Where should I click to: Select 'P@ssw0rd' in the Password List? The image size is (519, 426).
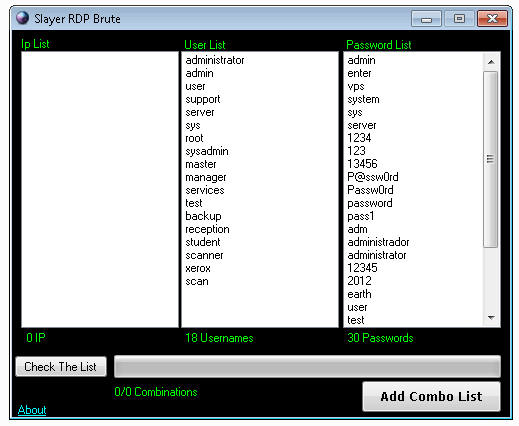[373, 177]
